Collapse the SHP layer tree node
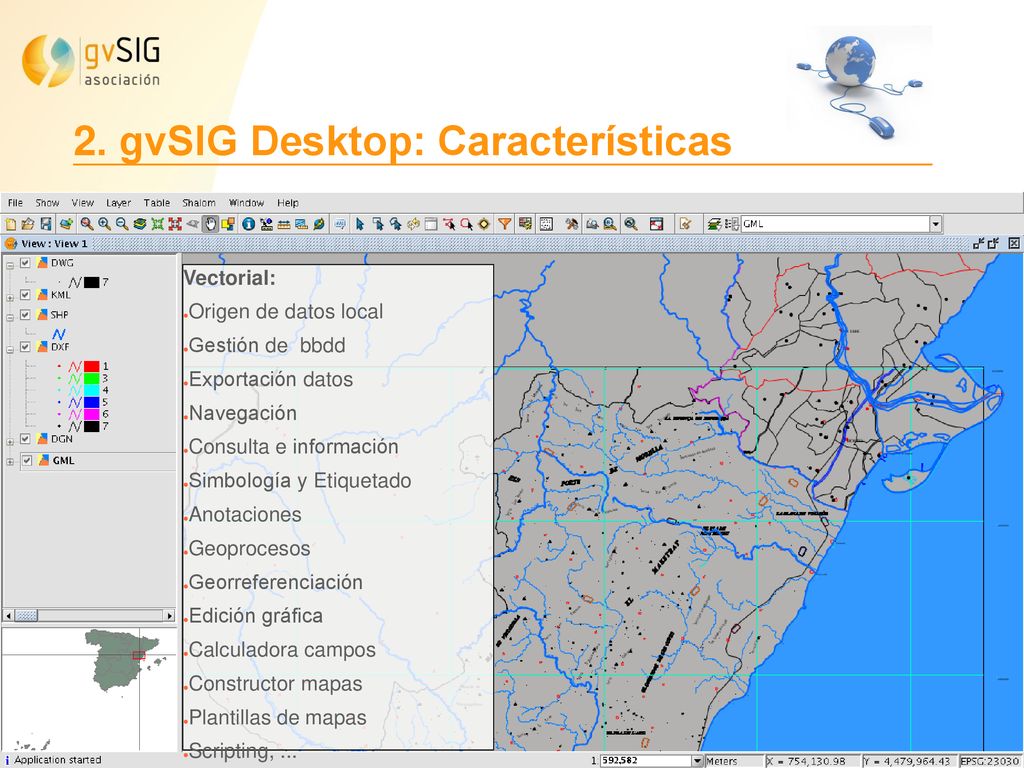1024x768 pixels. pos(10,317)
